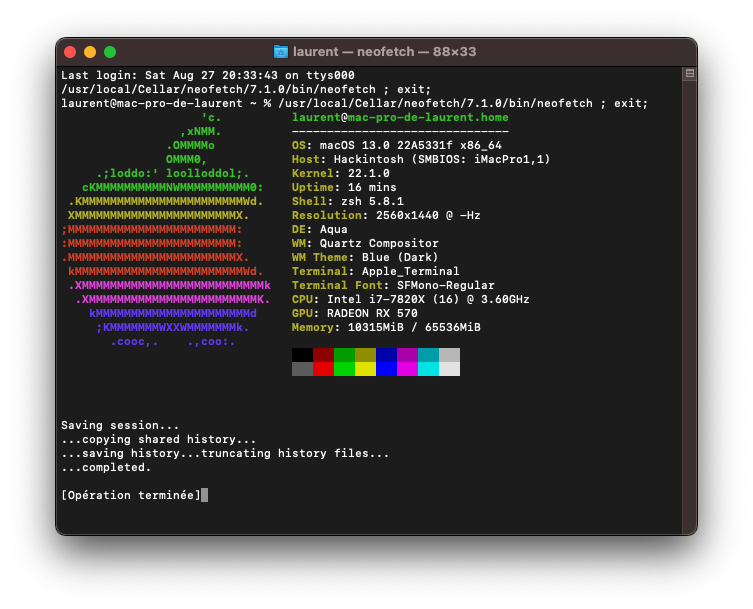This screenshot has height=609, width=753.
Task: Click the 'laurent@mac-pro-de-laurent ~ %' prompt line
Action: [x=354, y=103]
